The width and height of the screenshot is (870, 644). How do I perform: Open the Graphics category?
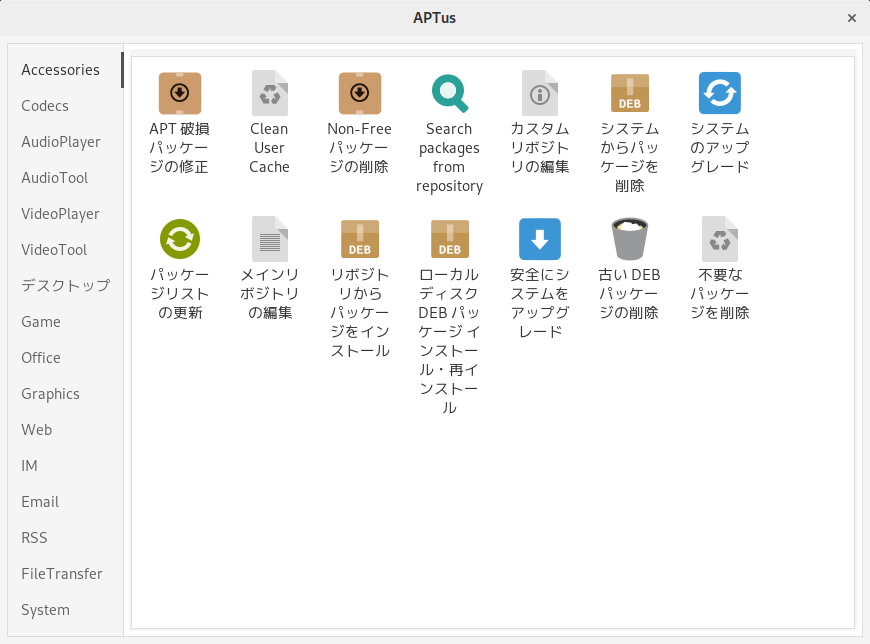tap(65, 394)
